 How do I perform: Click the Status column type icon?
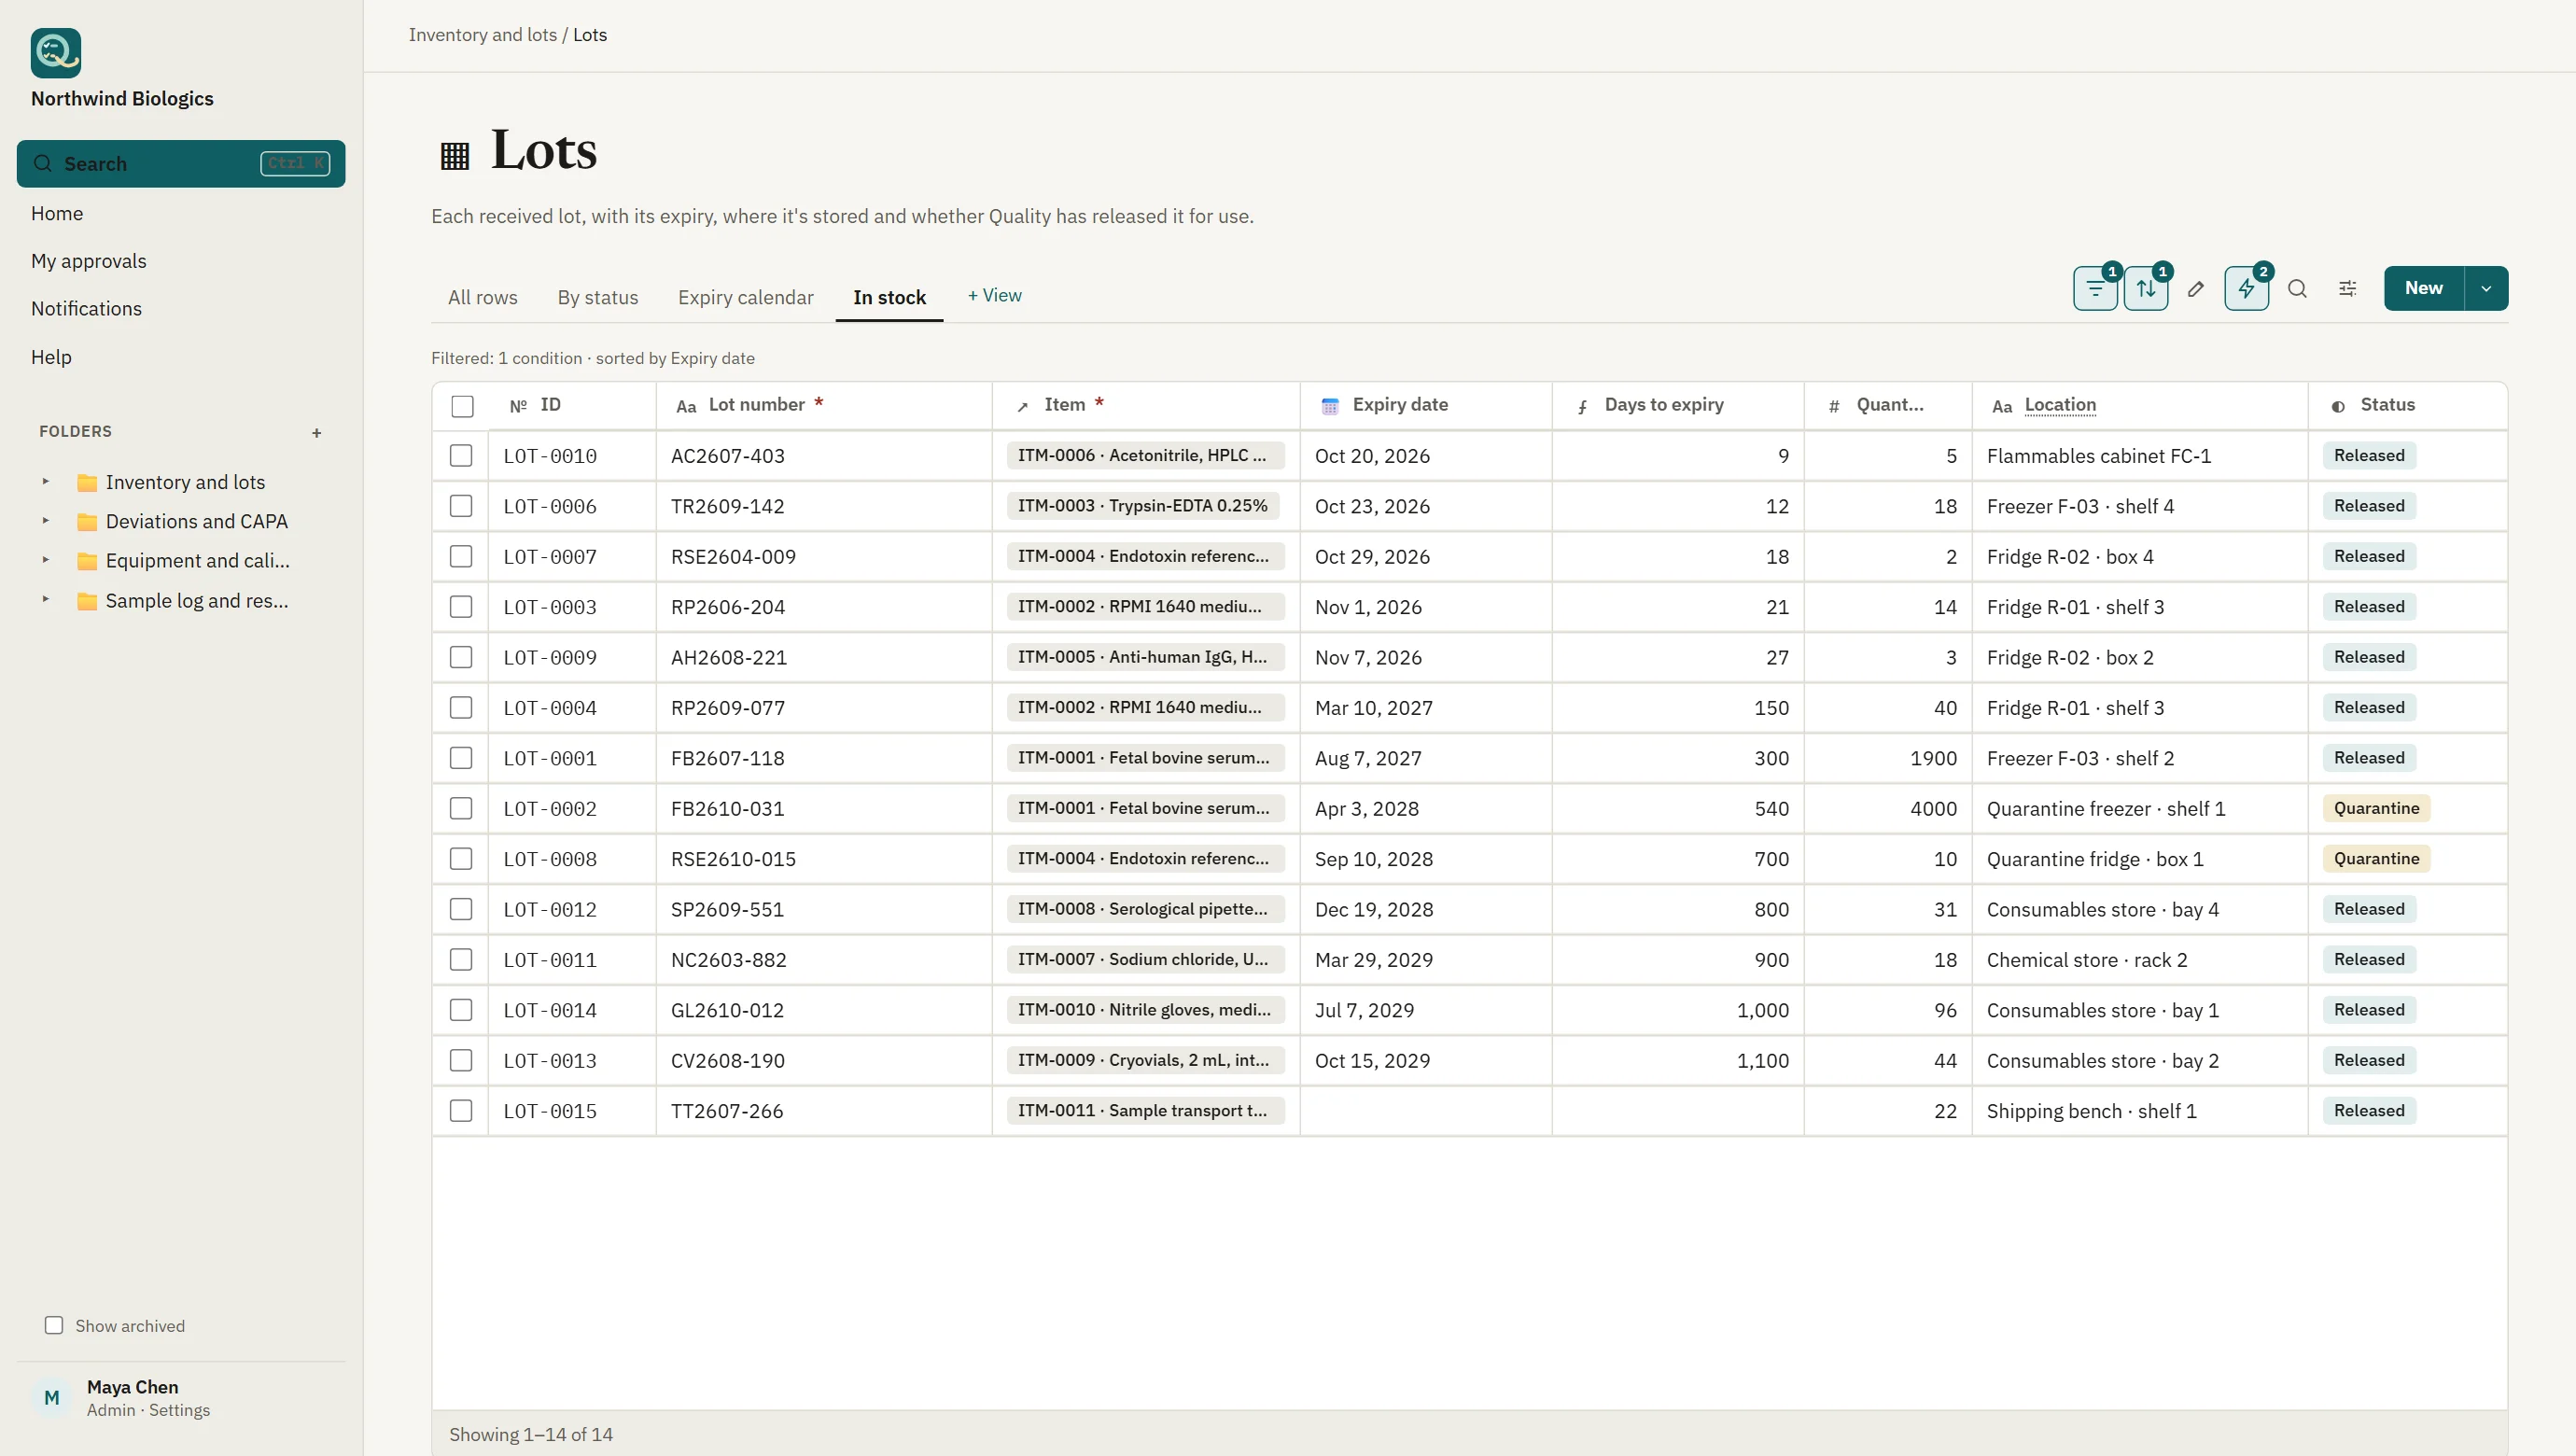(x=2338, y=406)
